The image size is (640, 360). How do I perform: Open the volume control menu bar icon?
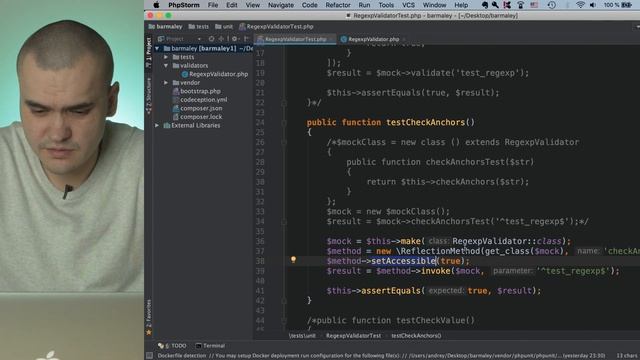[x=593, y=5]
